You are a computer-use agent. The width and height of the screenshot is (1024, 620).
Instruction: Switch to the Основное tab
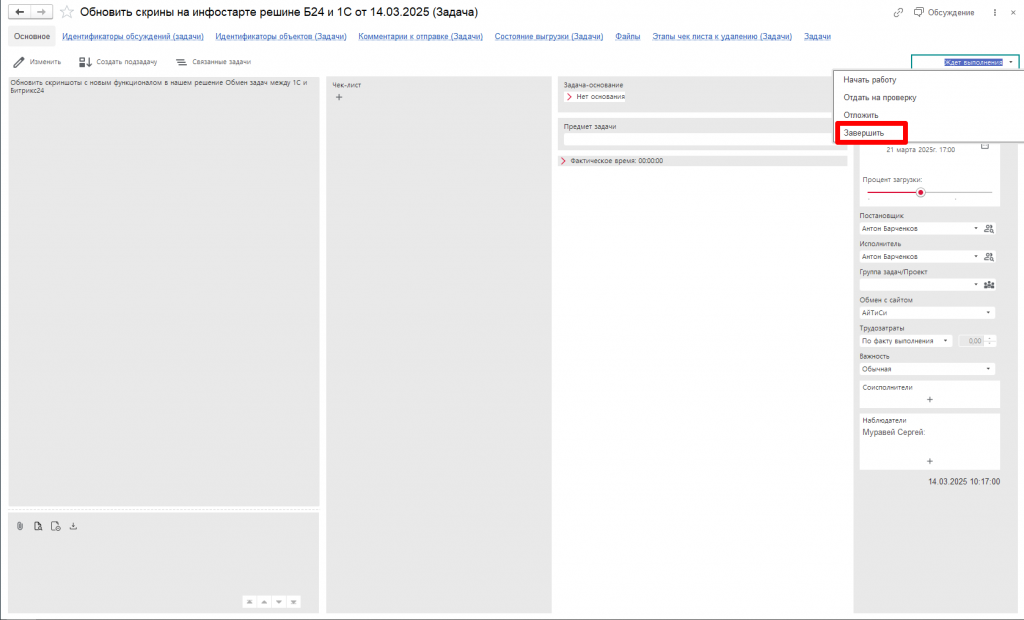(x=32, y=37)
